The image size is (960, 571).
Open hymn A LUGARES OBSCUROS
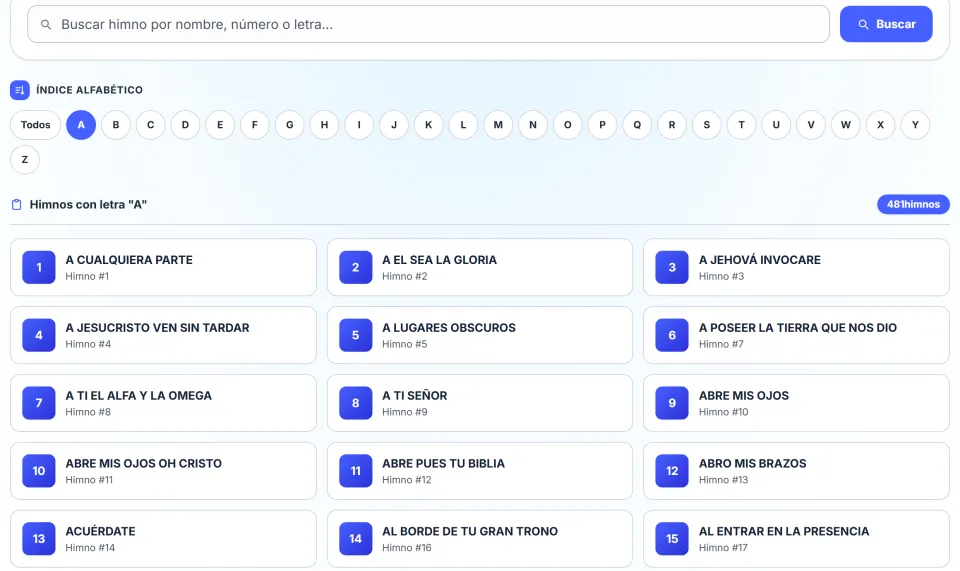point(480,335)
